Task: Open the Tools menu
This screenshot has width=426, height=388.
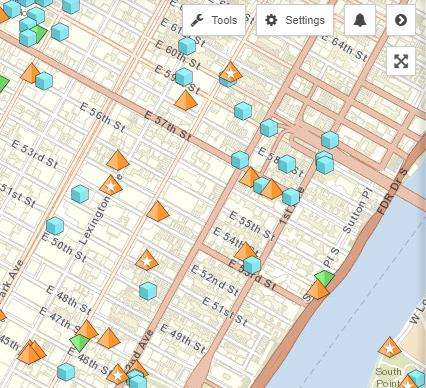Action: pyautogui.click(x=214, y=20)
